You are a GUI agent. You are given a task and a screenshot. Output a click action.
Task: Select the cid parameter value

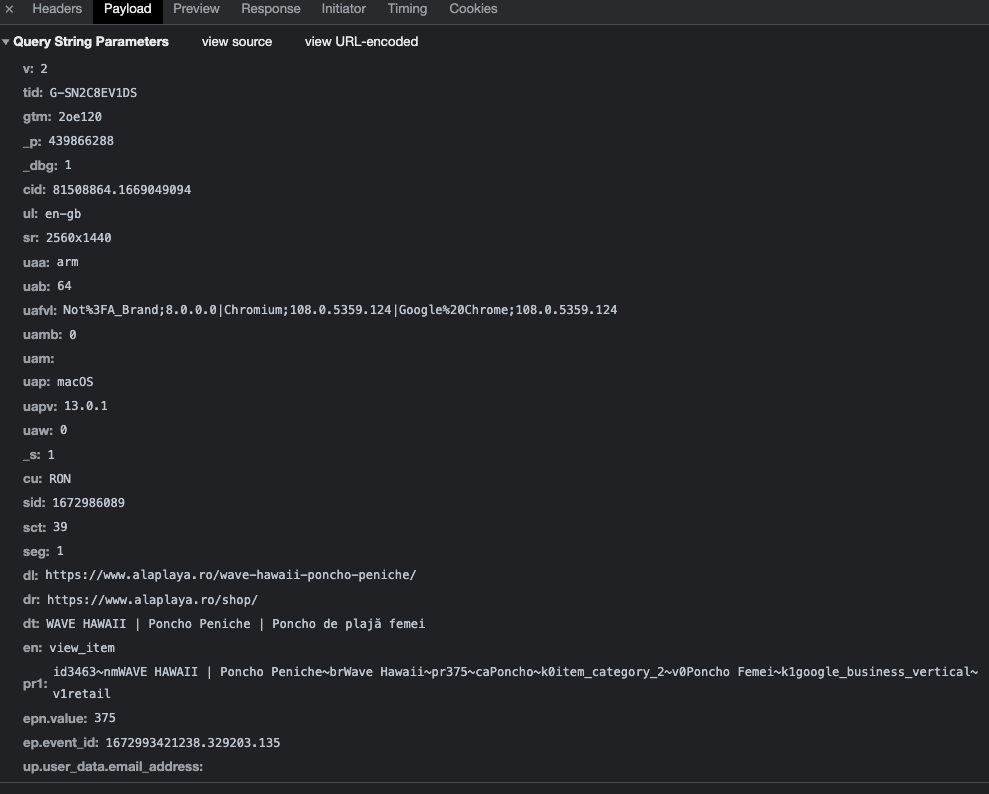point(122,190)
